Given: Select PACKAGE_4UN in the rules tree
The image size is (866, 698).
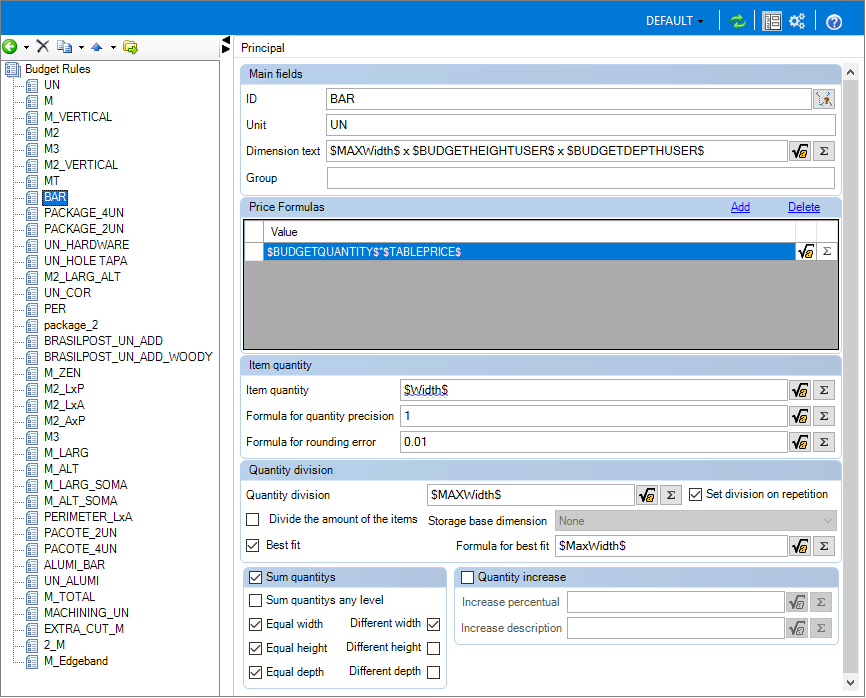Looking at the screenshot, I should click(x=84, y=213).
